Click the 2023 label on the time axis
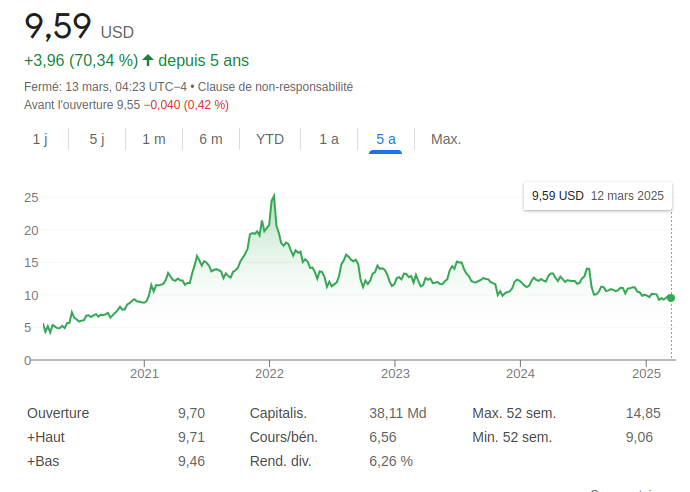 (x=395, y=374)
